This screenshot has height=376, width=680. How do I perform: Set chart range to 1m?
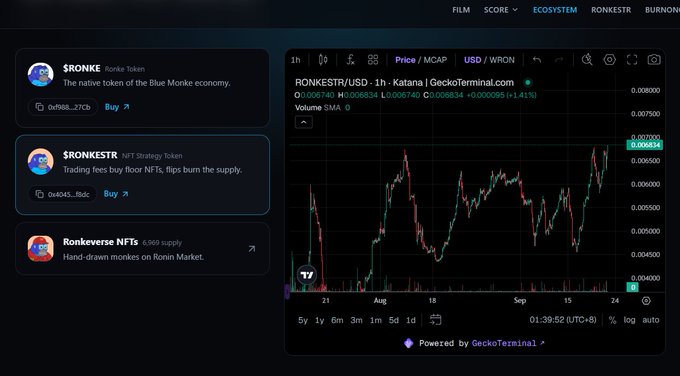pos(376,320)
